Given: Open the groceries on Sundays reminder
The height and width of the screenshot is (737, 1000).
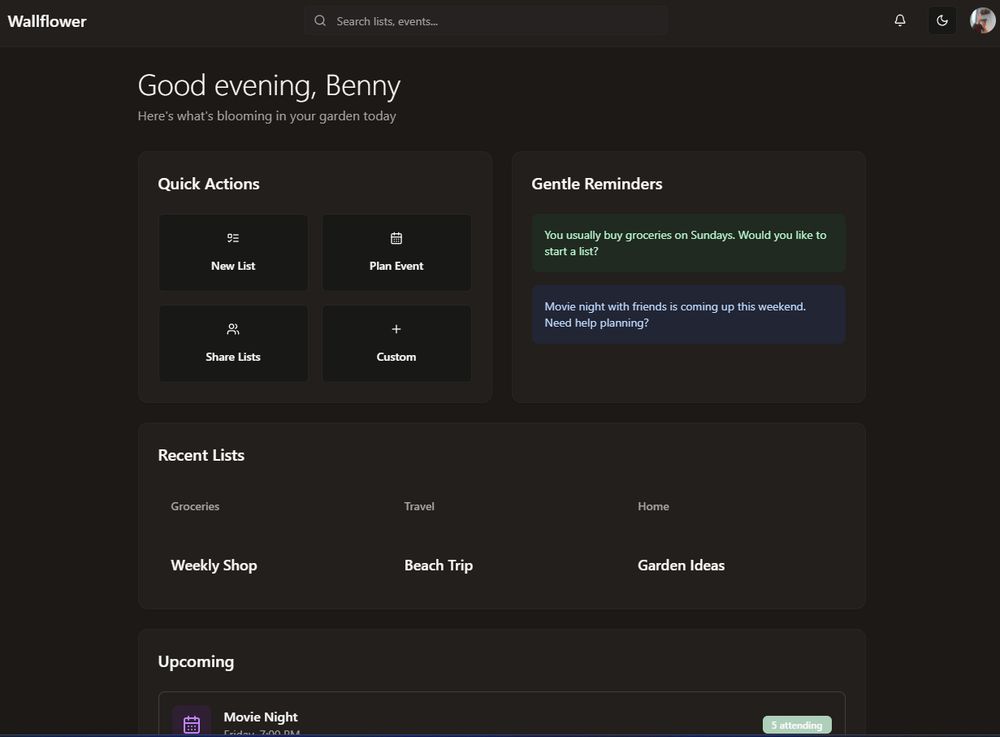Looking at the screenshot, I should coord(689,243).
